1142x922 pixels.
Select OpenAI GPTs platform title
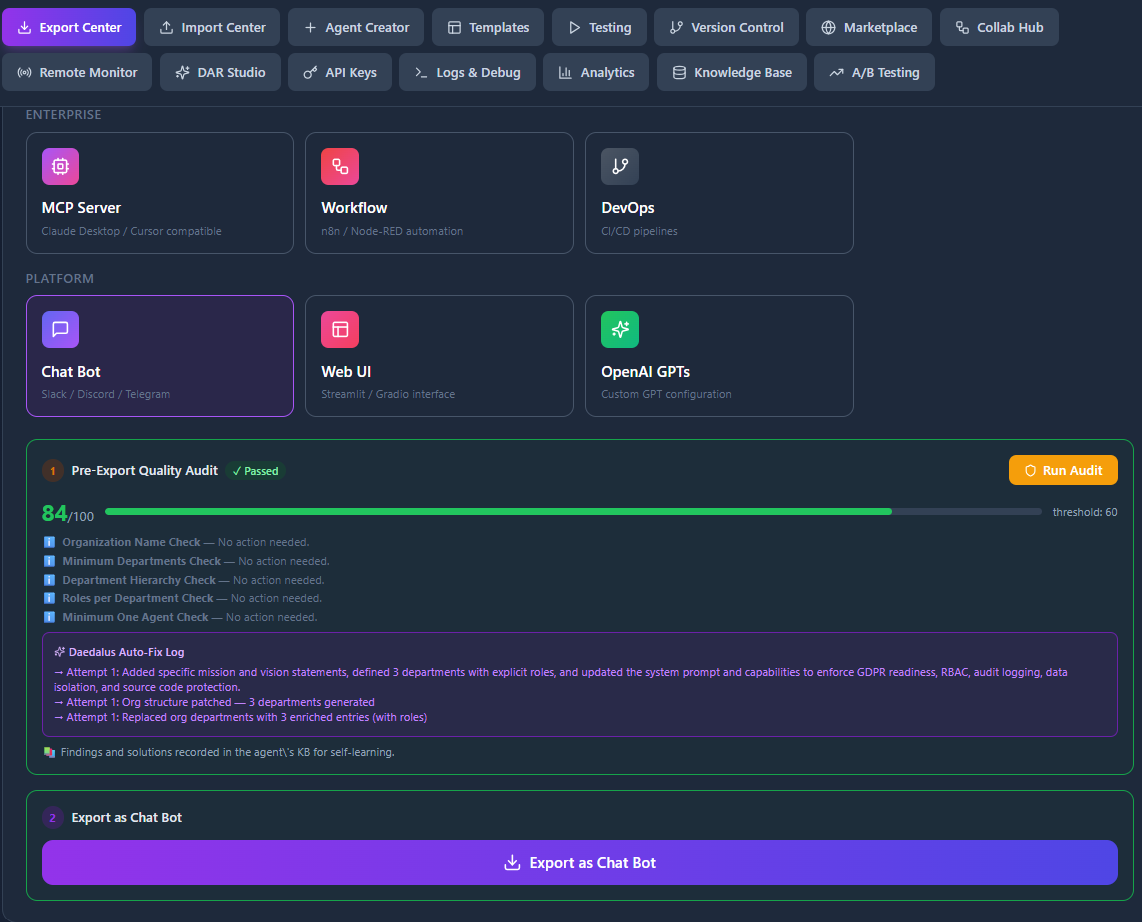[x=645, y=371]
